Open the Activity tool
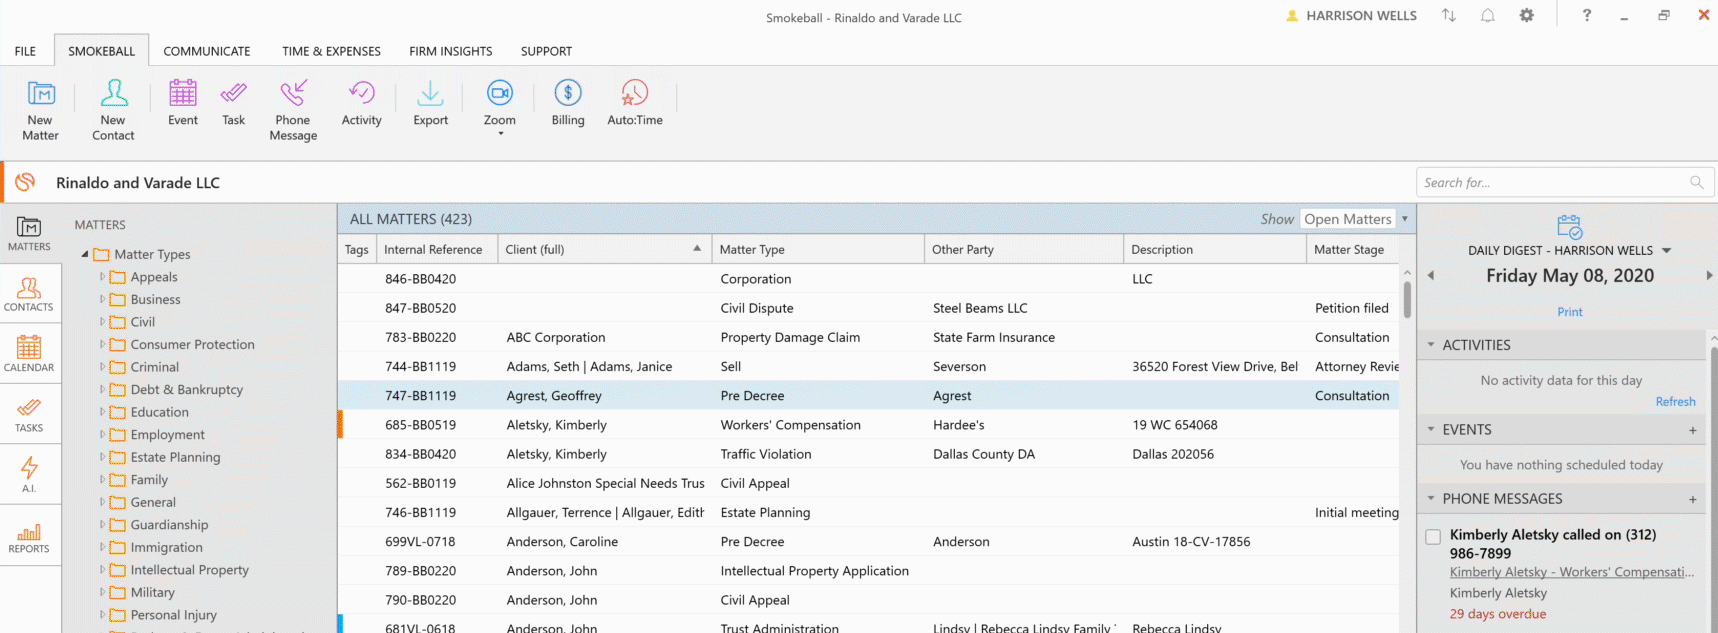This screenshot has width=1718, height=633. click(x=361, y=103)
